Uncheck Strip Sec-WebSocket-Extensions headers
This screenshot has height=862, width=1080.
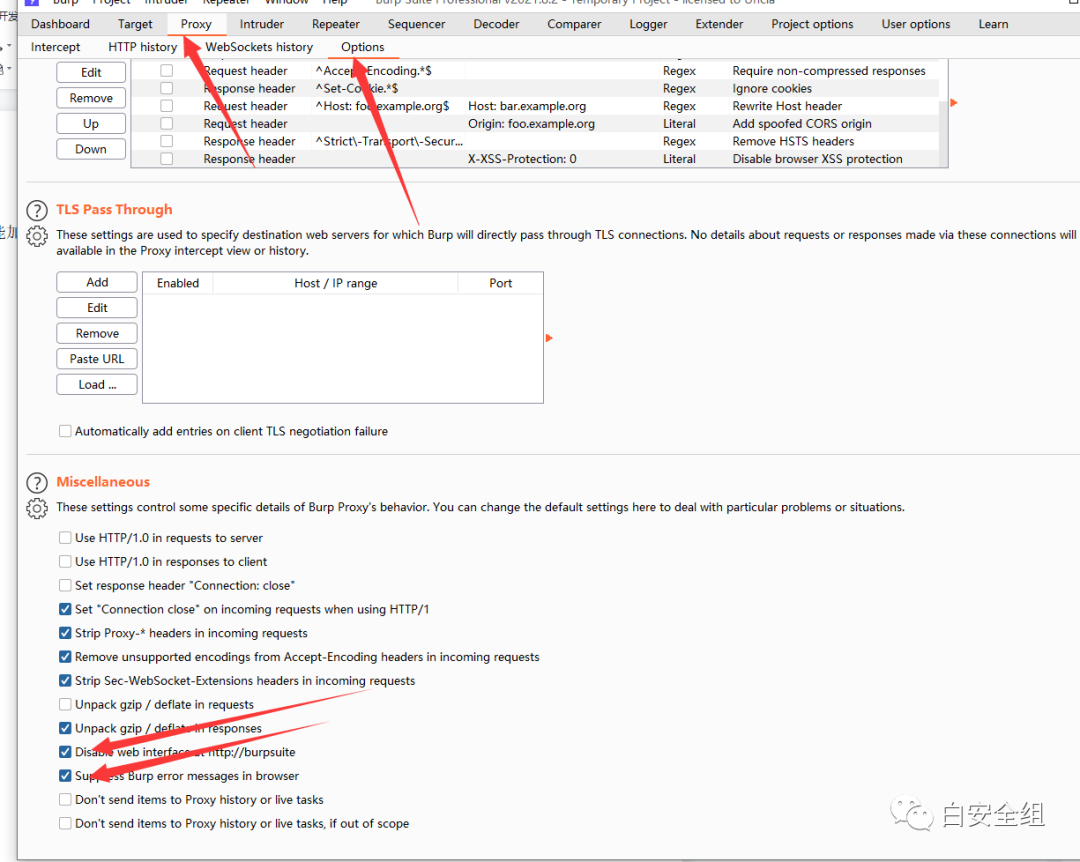(x=65, y=681)
